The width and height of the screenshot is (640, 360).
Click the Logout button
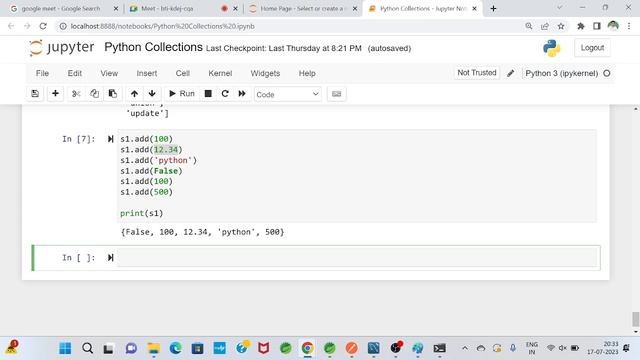592,48
